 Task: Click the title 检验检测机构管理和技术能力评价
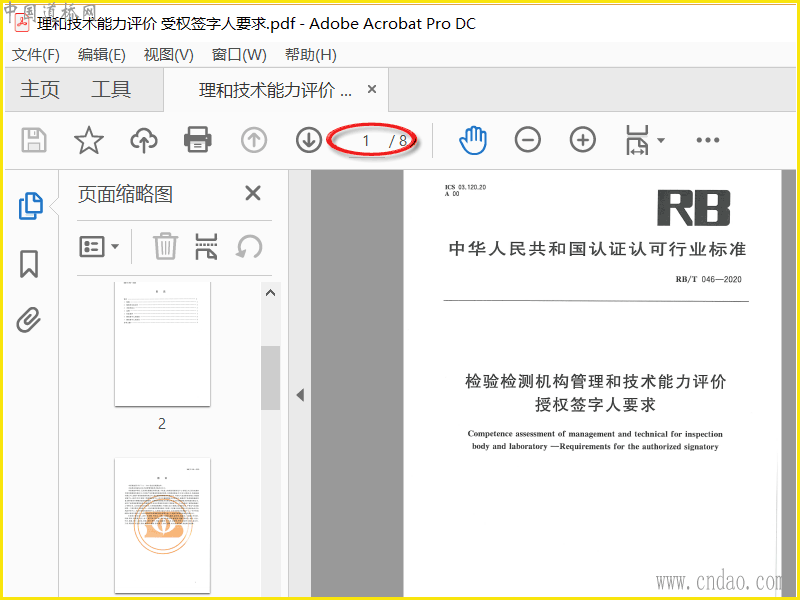[595, 381]
